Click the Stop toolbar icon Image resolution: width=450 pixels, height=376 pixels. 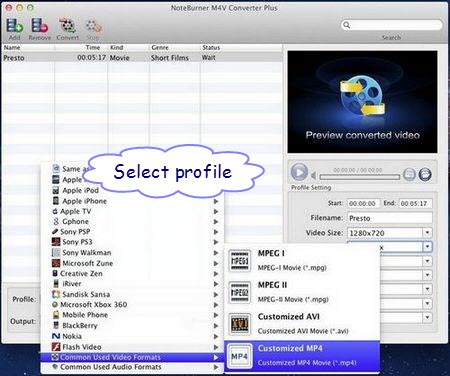94,27
